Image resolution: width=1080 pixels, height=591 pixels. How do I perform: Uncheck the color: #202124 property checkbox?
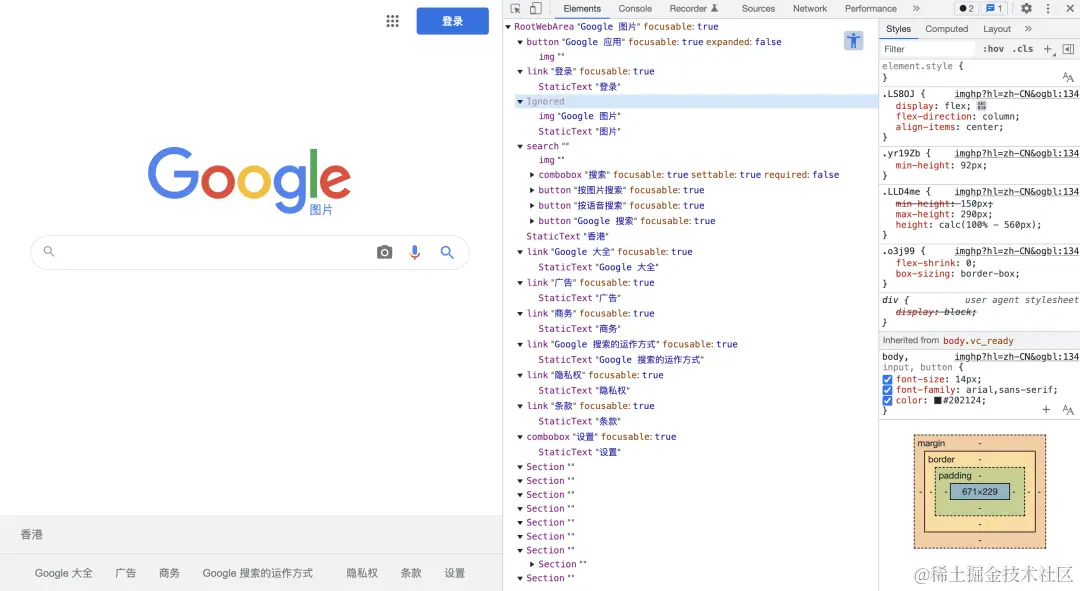click(x=887, y=400)
